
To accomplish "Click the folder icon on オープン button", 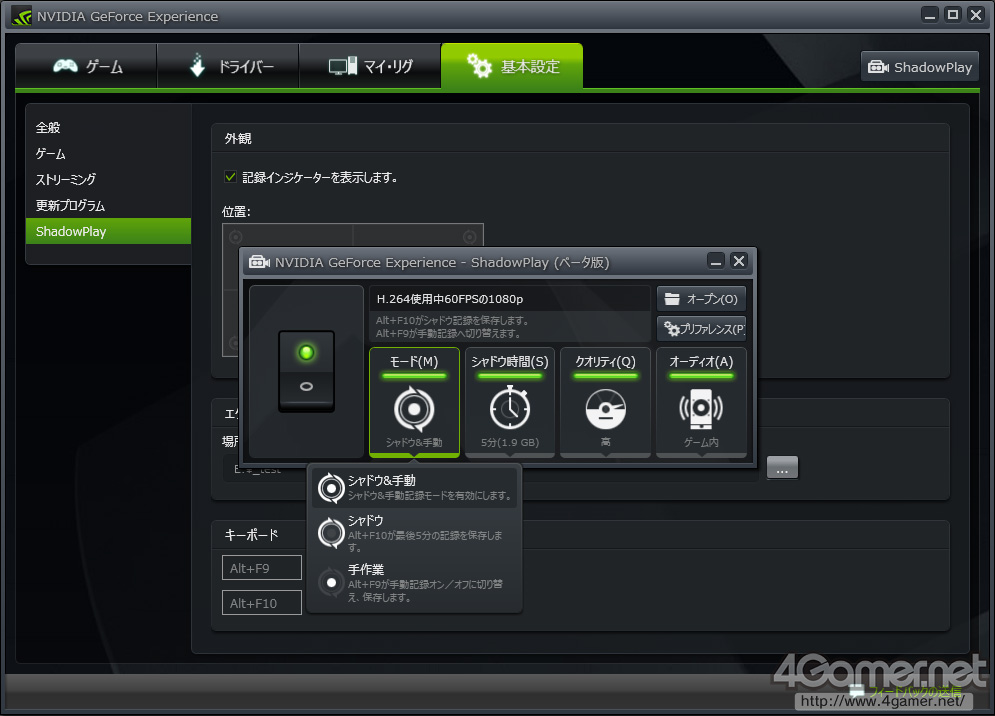I will coord(672,299).
